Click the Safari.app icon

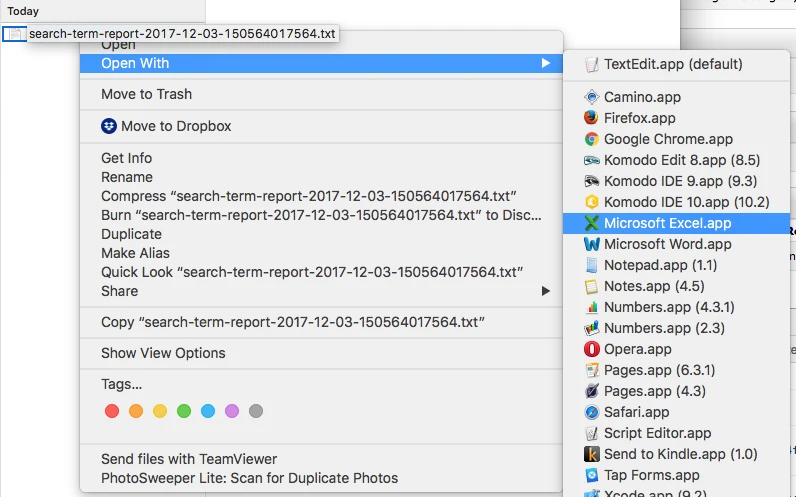pyautogui.click(x=591, y=412)
